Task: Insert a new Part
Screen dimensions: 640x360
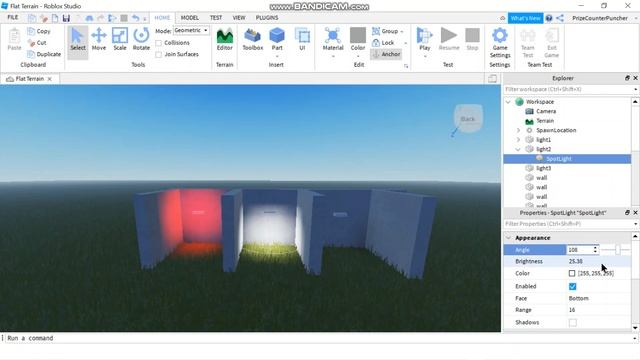Action: (277, 40)
